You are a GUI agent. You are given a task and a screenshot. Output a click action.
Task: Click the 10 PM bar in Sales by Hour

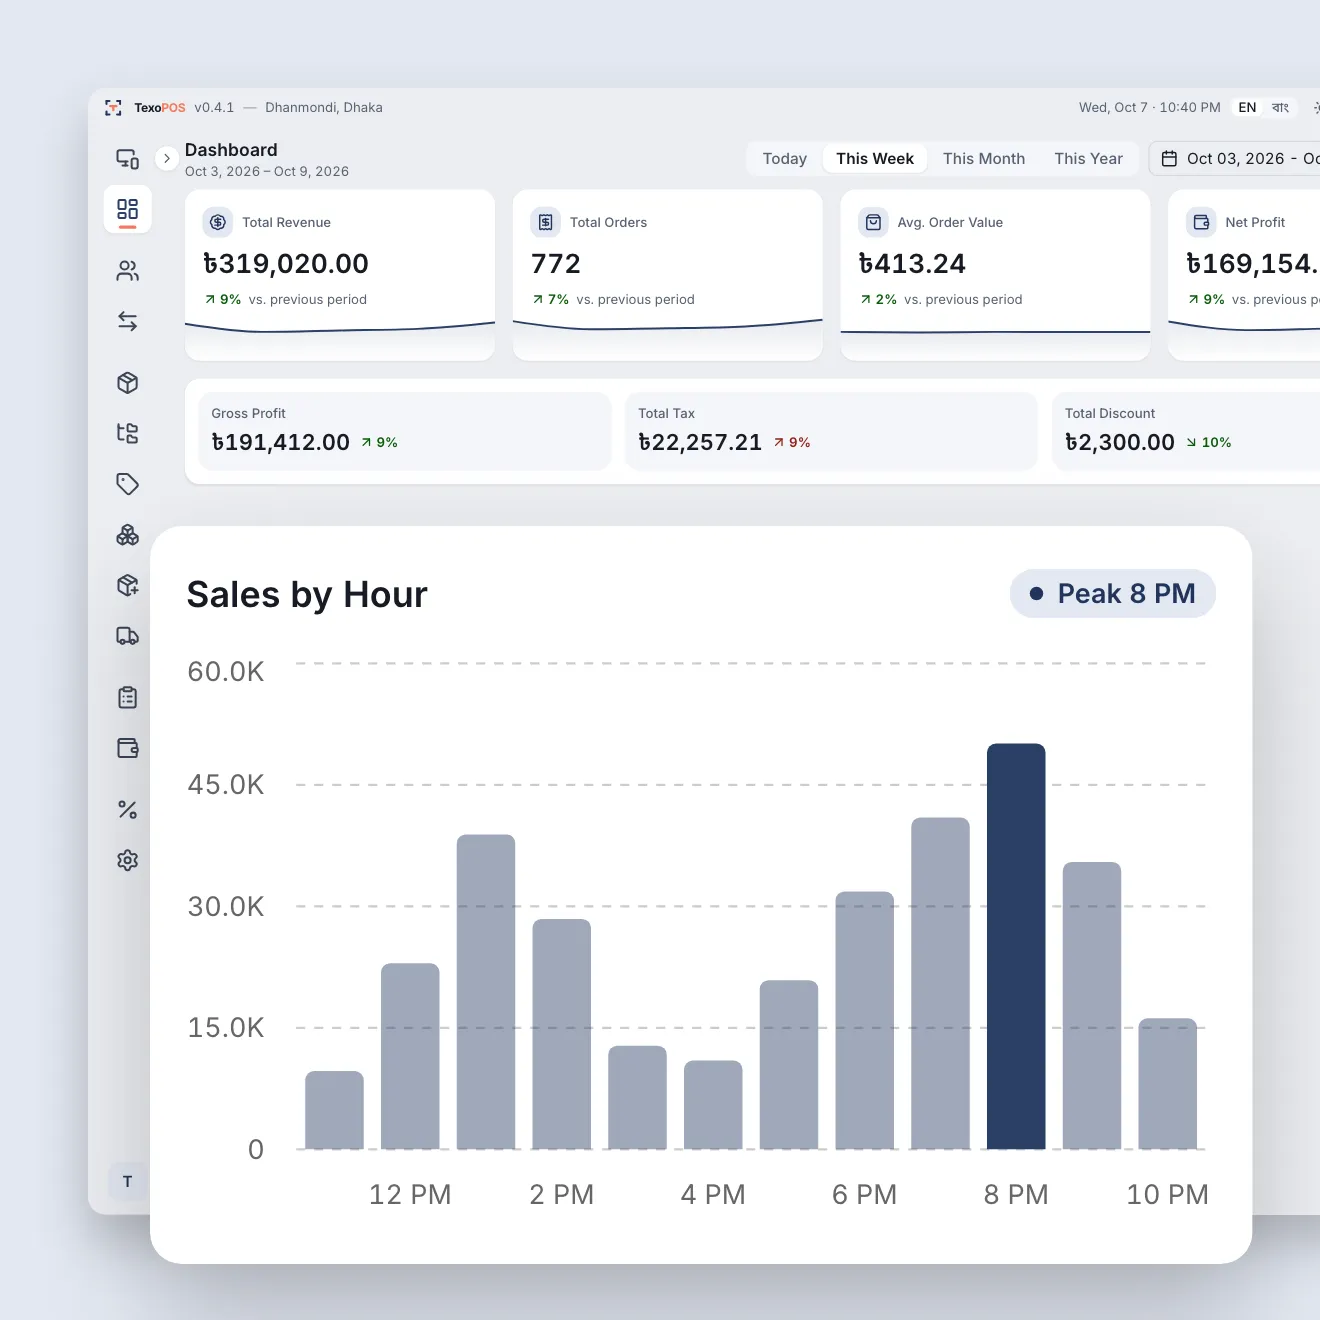coord(1167,1084)
